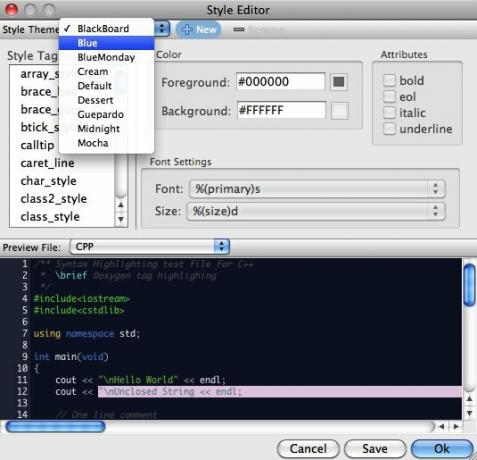This screenshot has width=477, height=460.
Task: Click the Style Tags list up arrow
Action: (121, 205)
